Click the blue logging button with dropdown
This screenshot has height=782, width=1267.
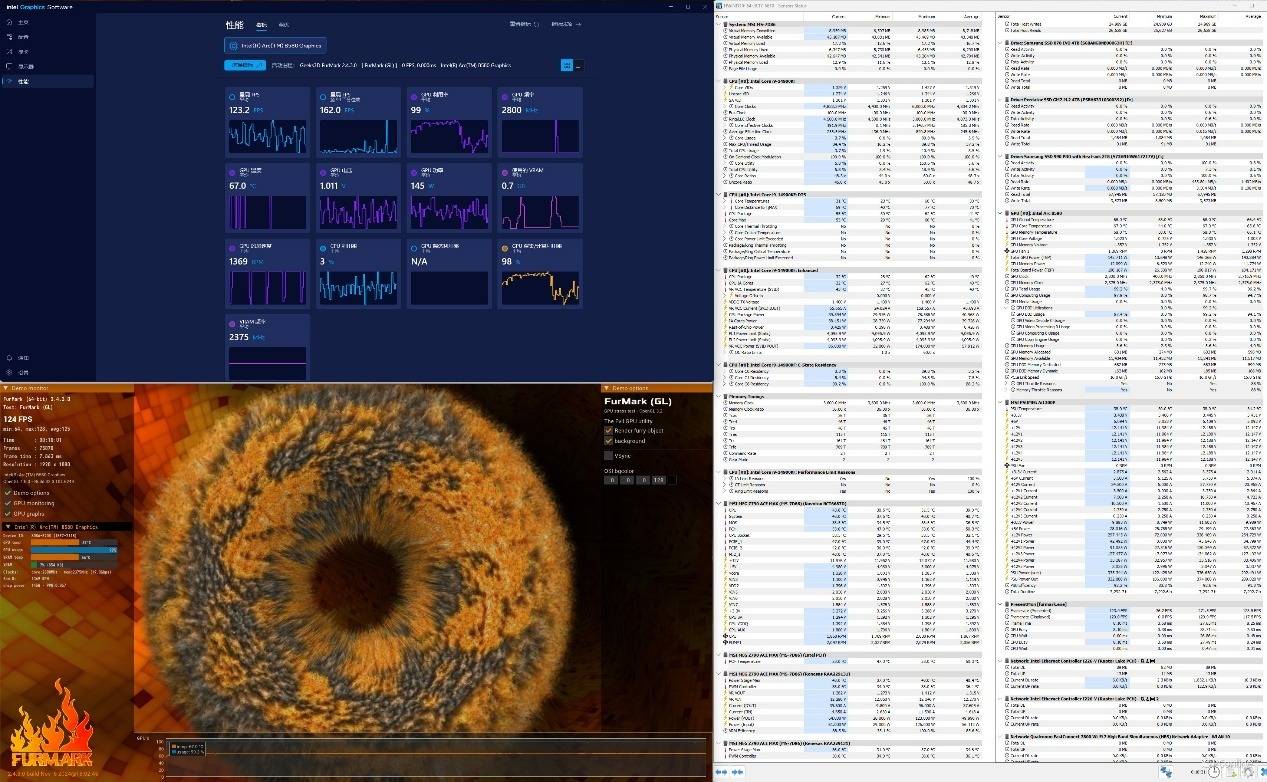coord(243,65)
